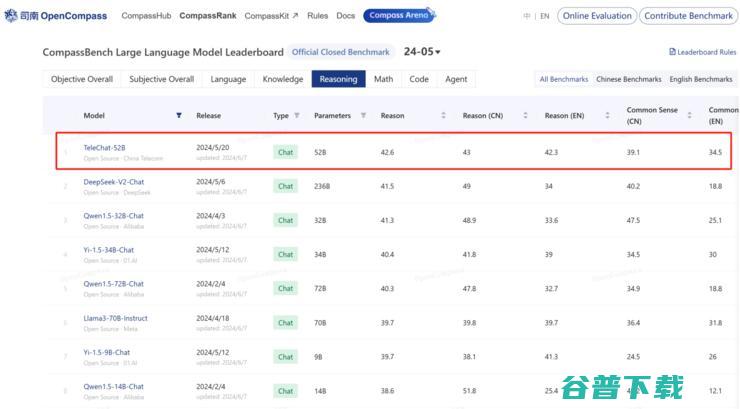Viewport: 740px width, 409px height.
Task: Switch language to EN
Action: 545,16
